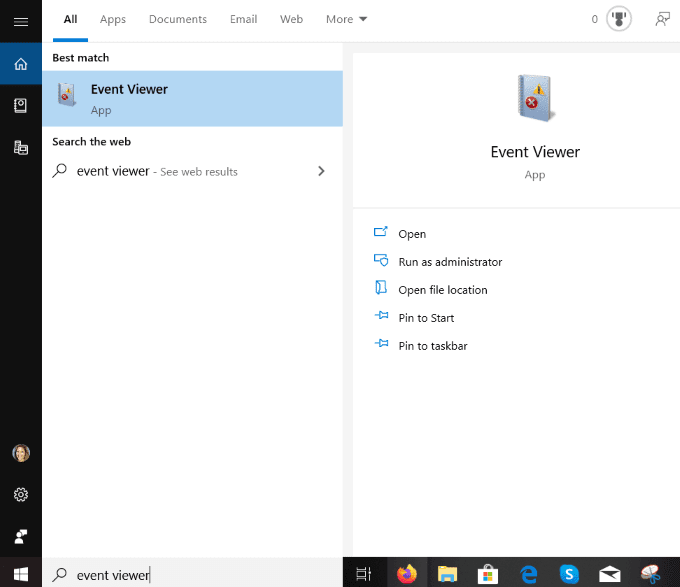
Task: Switch to the Documents tab
Action: (177, 19)
